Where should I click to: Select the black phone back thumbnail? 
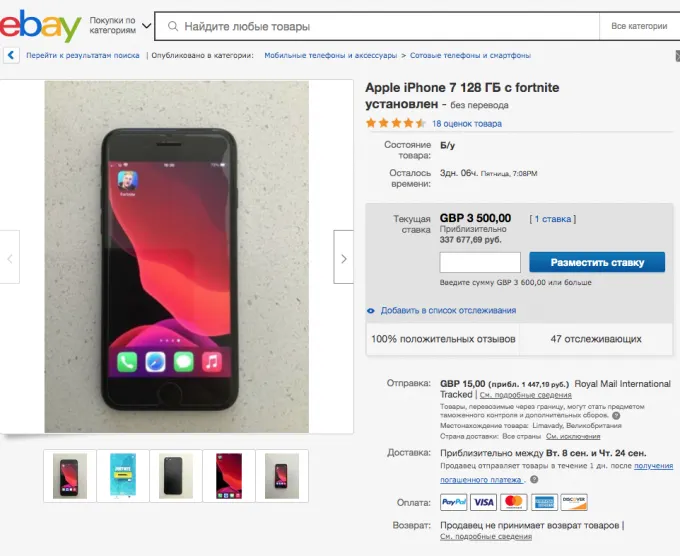pos(176,476)
